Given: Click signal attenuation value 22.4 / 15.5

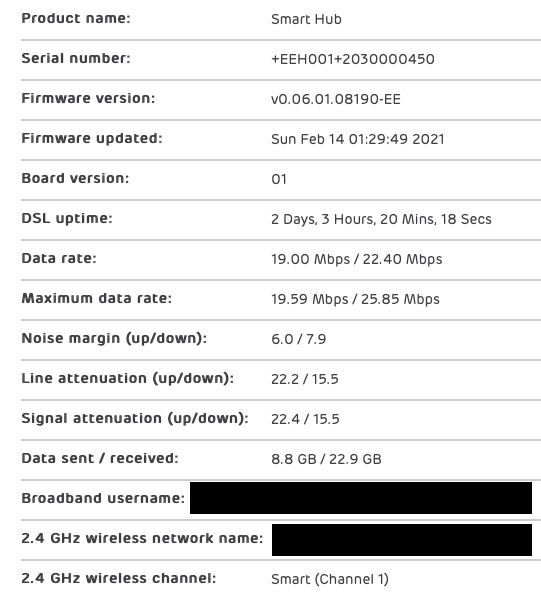Looking at the screenshot, I should (x=305, y=419).
